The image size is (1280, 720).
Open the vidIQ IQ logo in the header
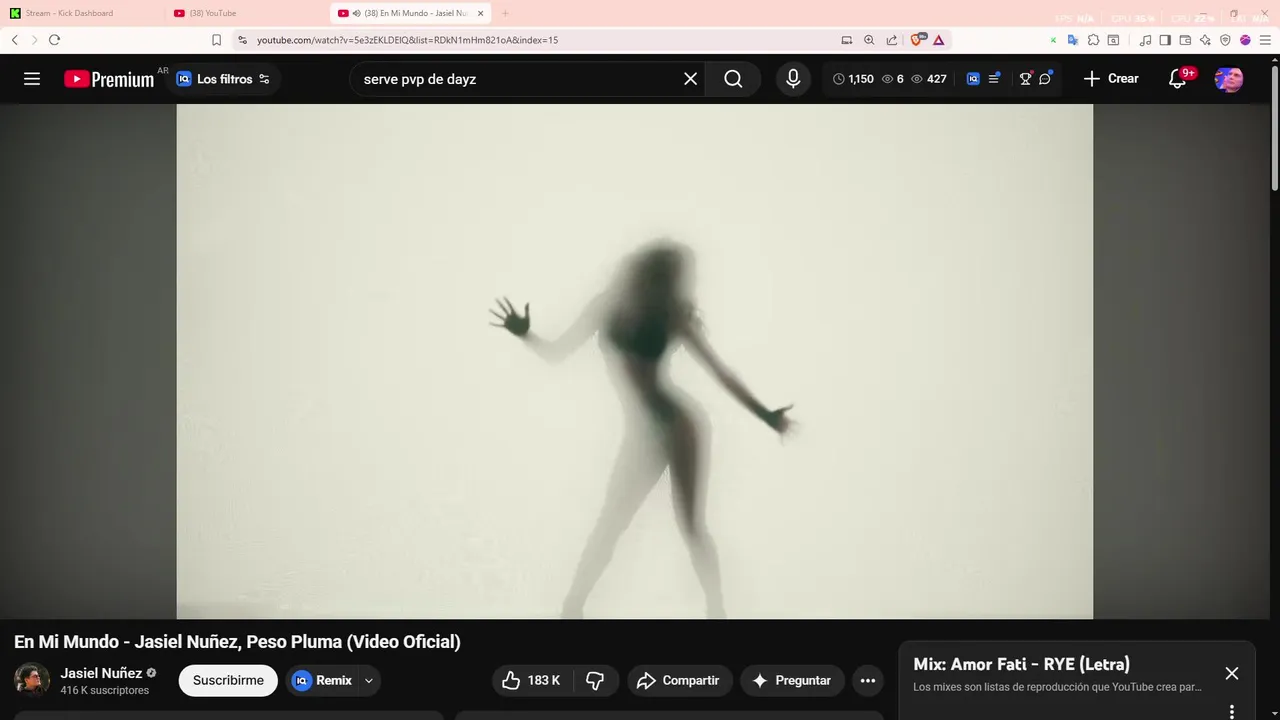973,79
